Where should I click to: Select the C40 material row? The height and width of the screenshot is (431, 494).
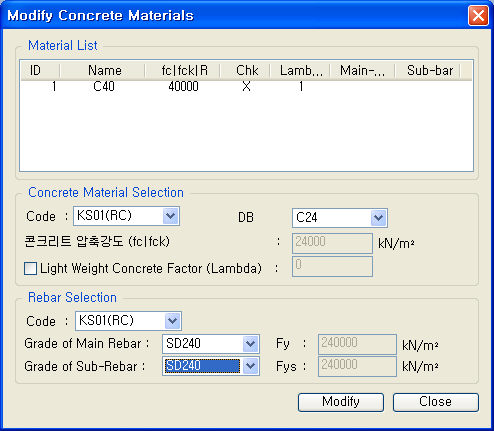[246, 87]
